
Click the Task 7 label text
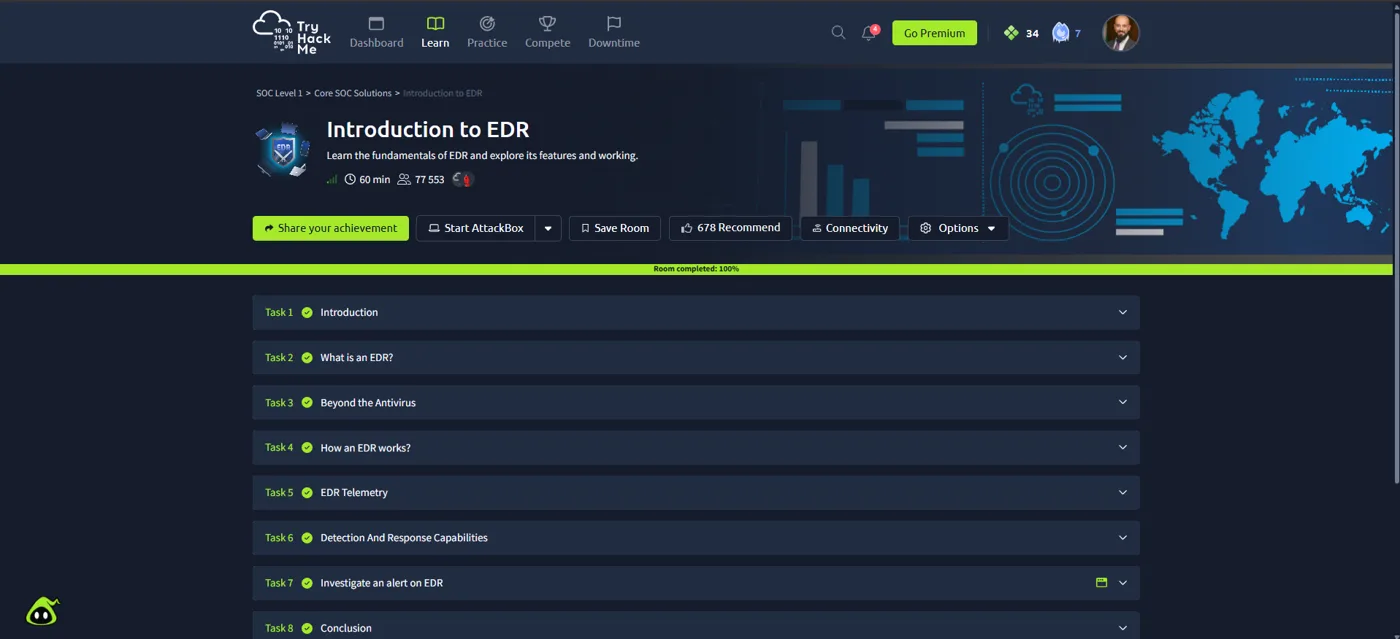[x=279, y=583]
